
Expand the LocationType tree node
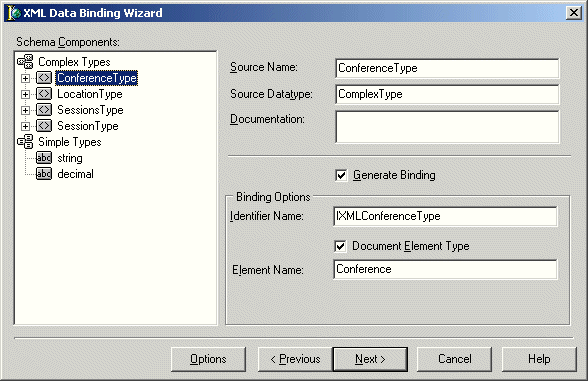tap(25, 94)
